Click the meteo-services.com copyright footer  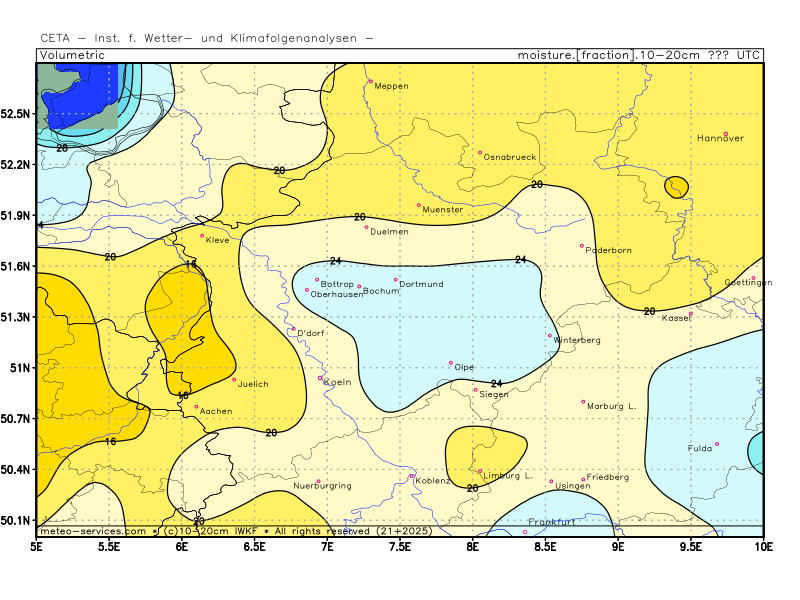[236, 531]
